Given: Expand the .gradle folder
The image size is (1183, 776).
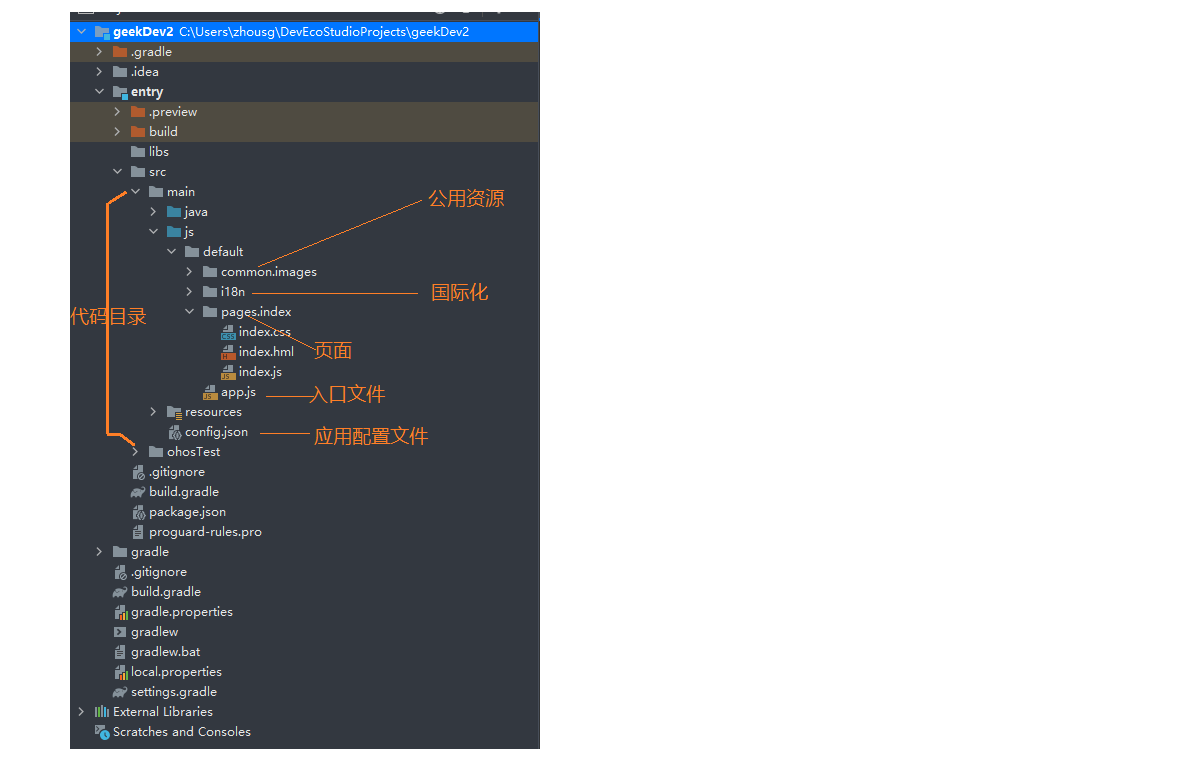Looking at the screenshot, I should click(x=99, y=52).
